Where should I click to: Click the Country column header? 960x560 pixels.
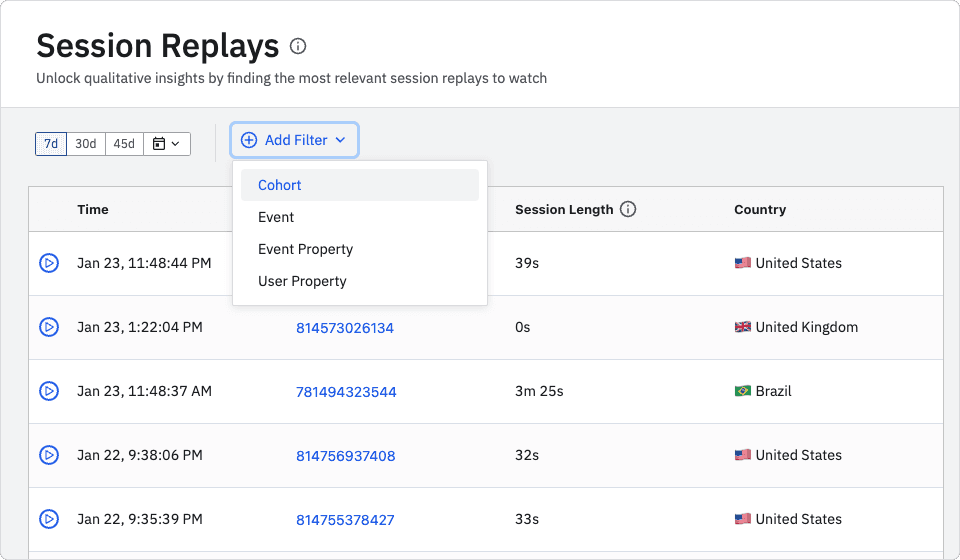[x=760, y=210]
